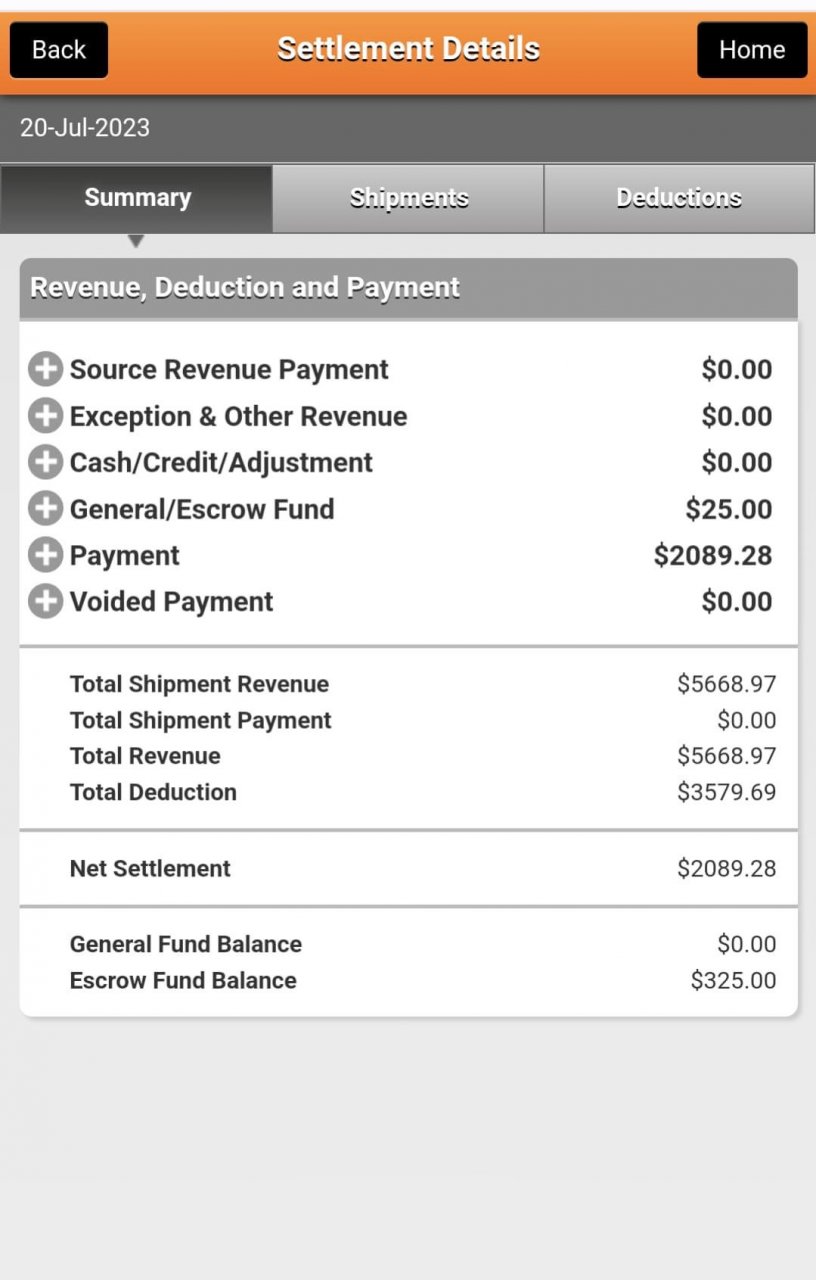
Task: Click plus icon next to Payment
Action: pyautogui.click(x=45, y=555)
